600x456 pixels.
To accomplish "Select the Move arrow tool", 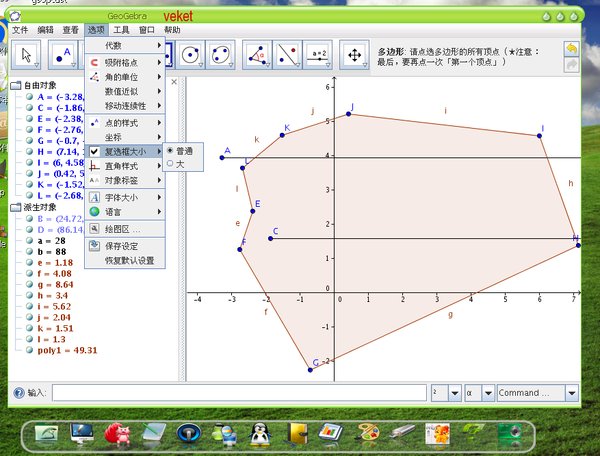I will click(x=25, y=53).
